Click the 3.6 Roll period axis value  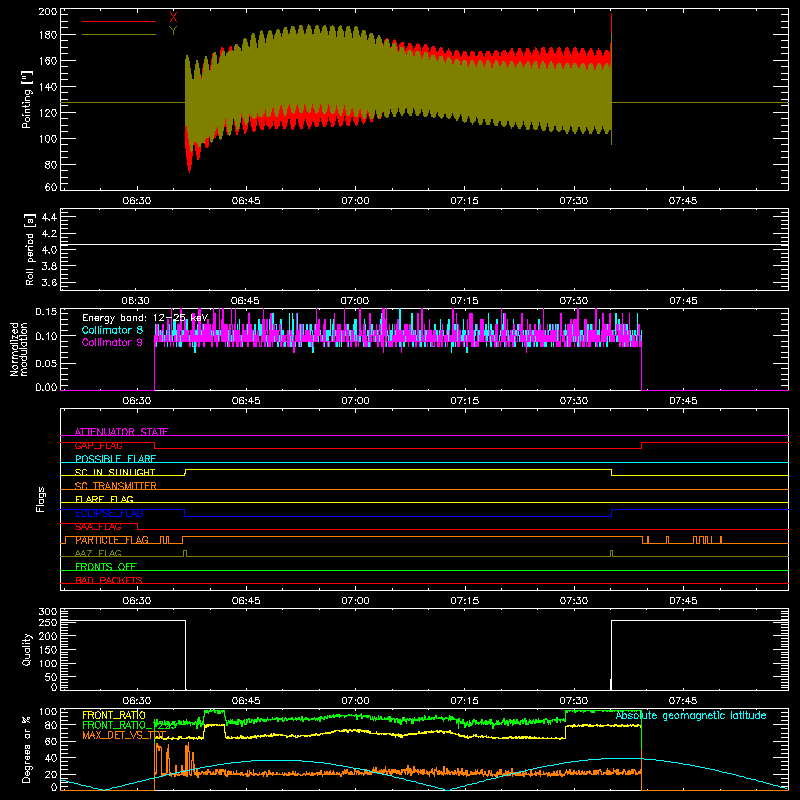49,282
